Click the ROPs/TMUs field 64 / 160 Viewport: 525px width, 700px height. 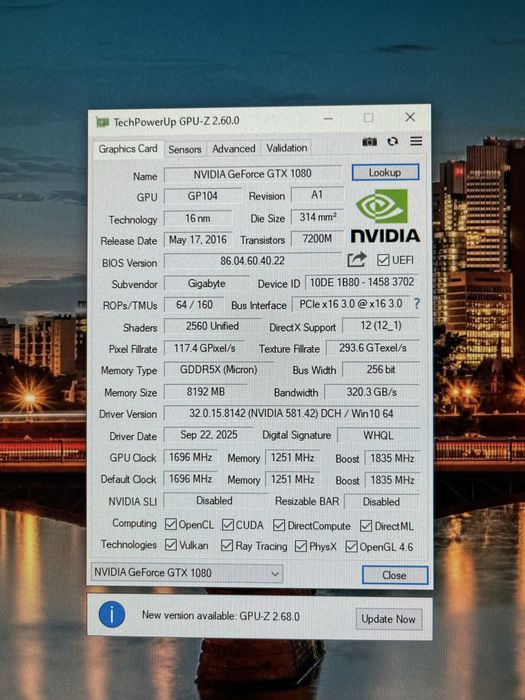pos(195,305)
